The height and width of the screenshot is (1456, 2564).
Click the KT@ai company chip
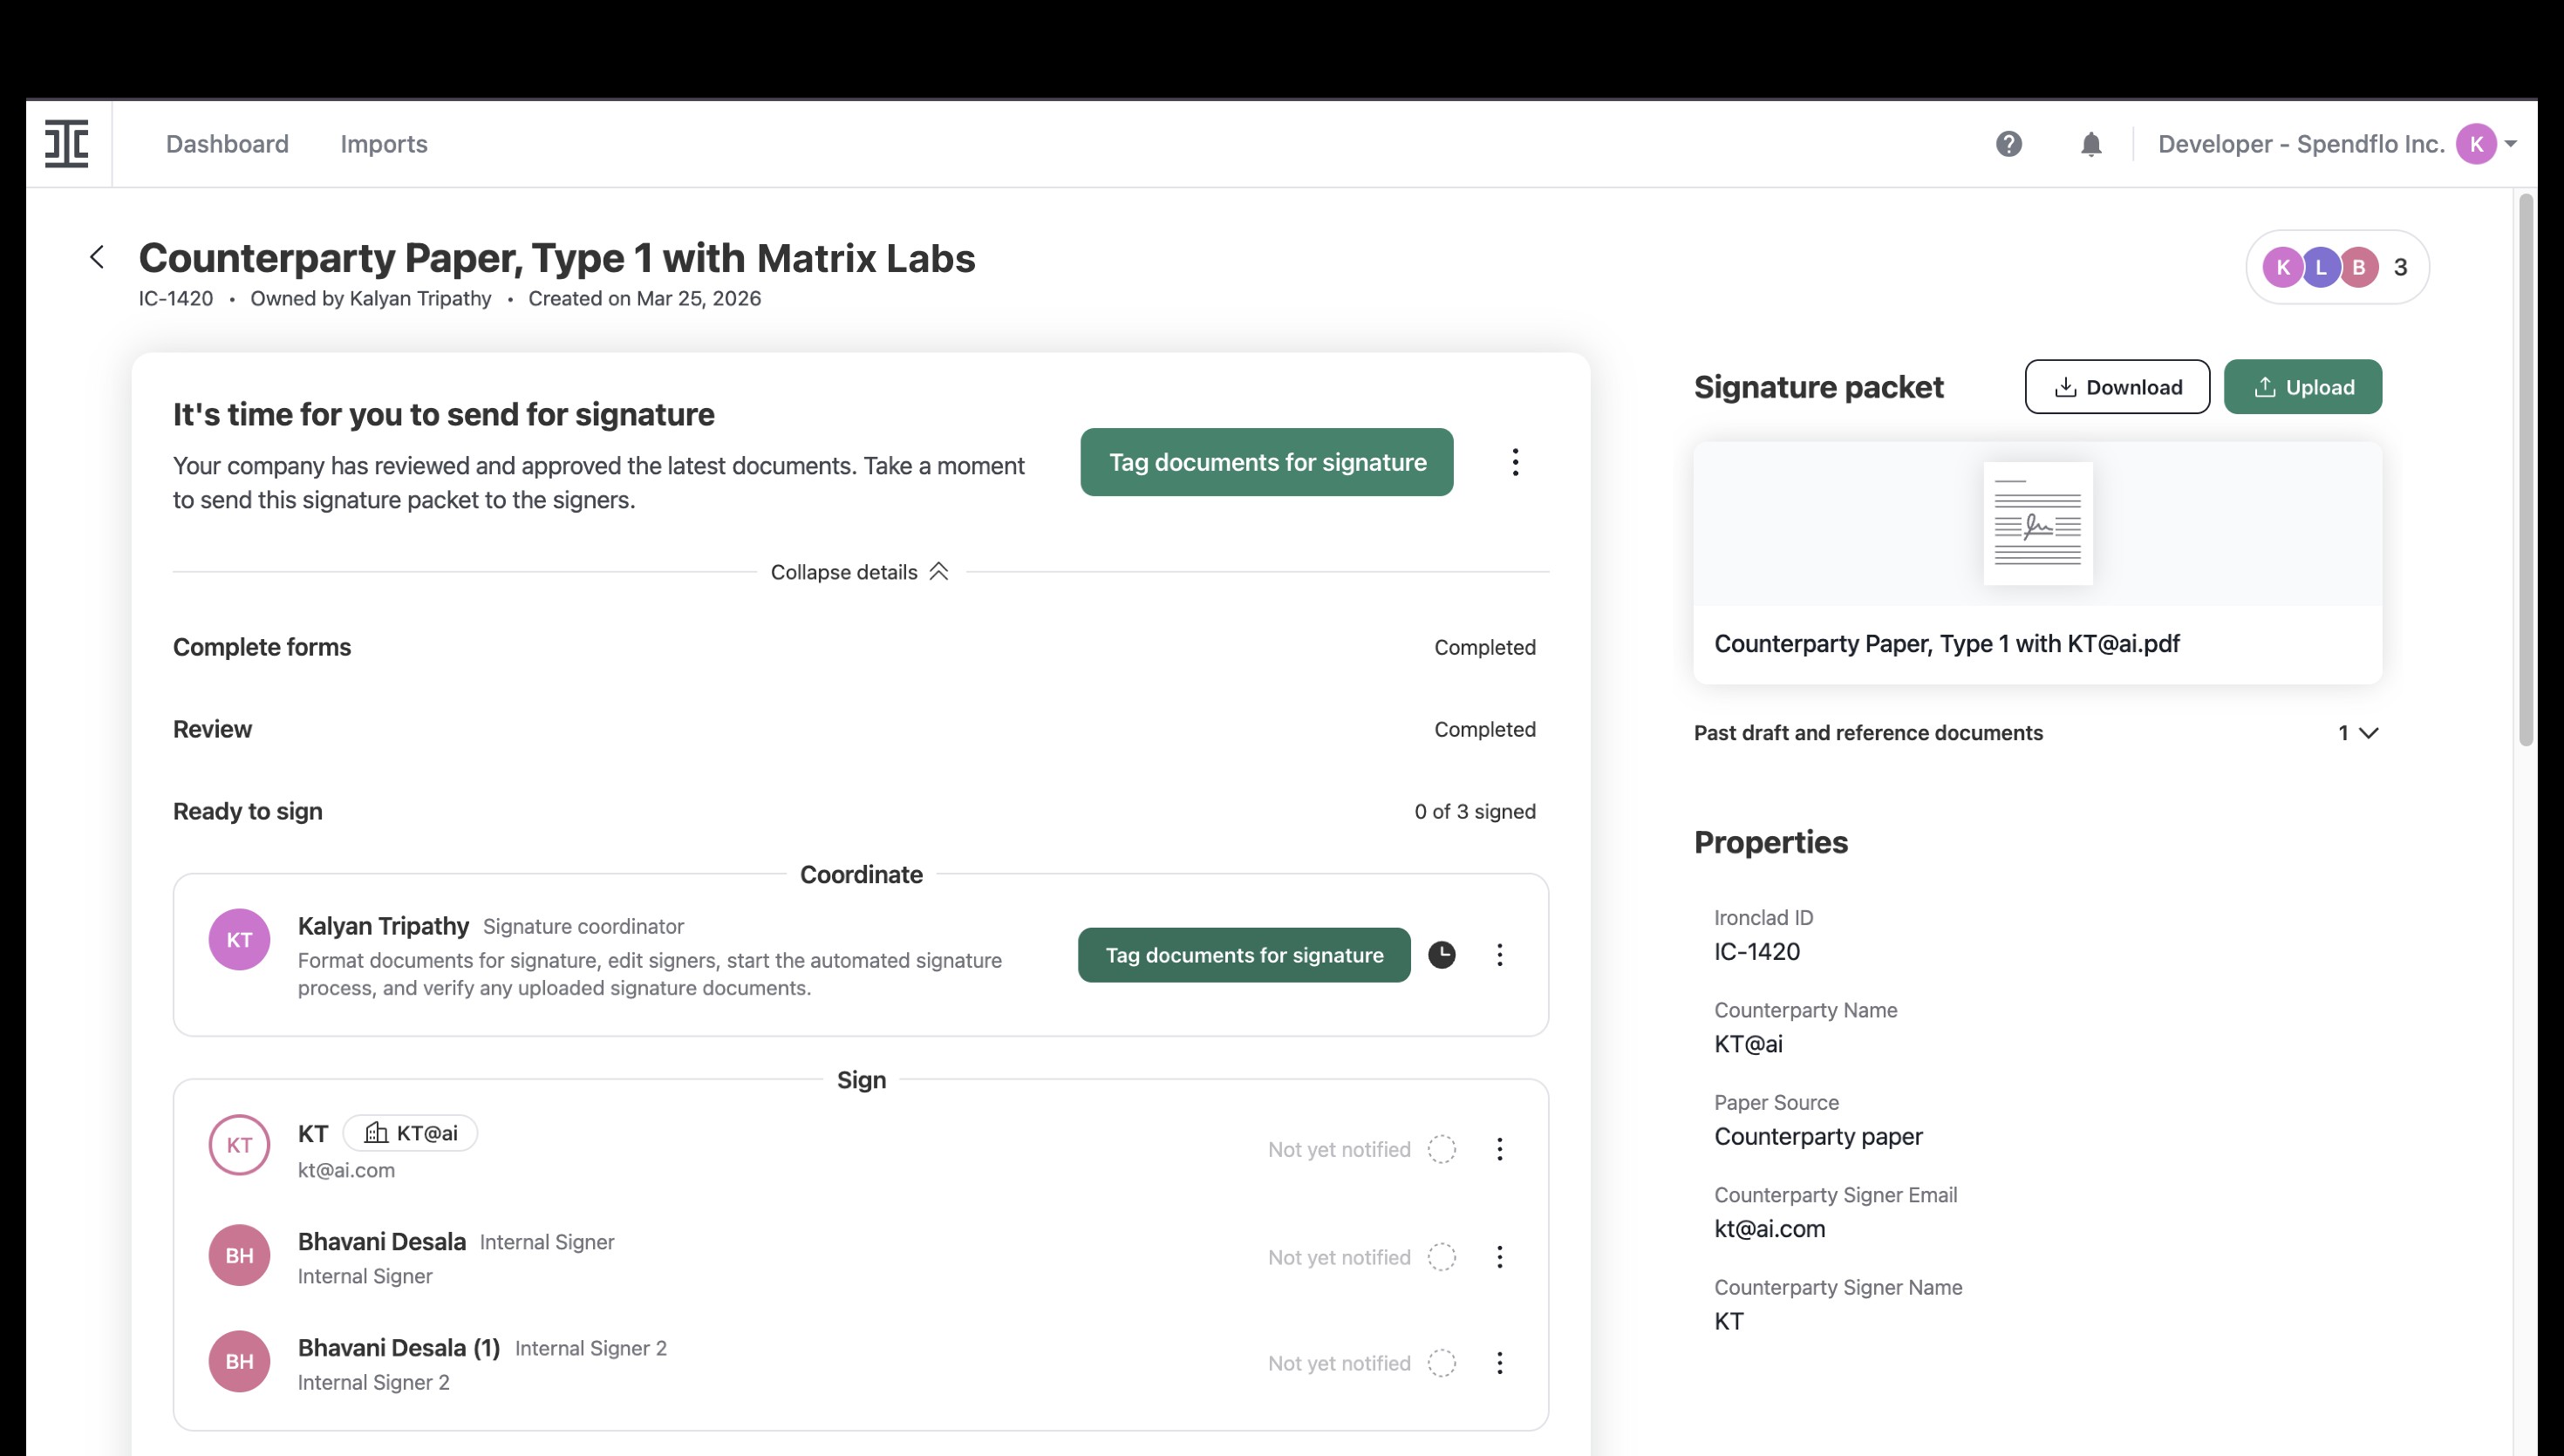pos(410,1133)
